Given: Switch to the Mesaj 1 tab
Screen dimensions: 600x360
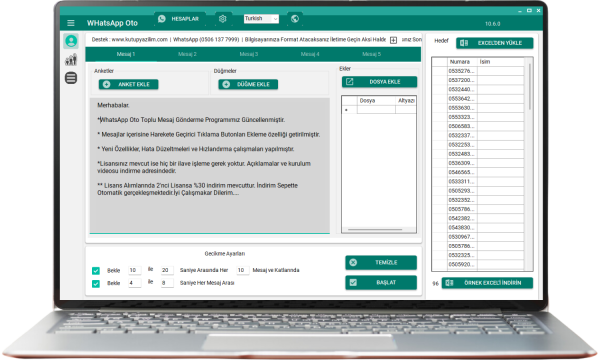Looking at the screenshot, I should point(126,54).
